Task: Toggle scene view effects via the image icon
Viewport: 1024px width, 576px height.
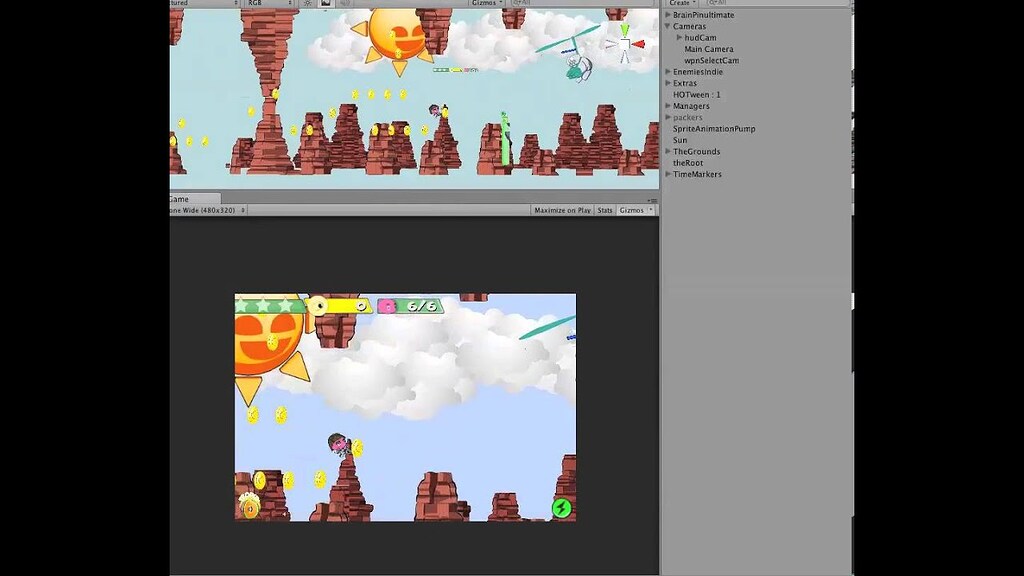Action: click(325, 4)
